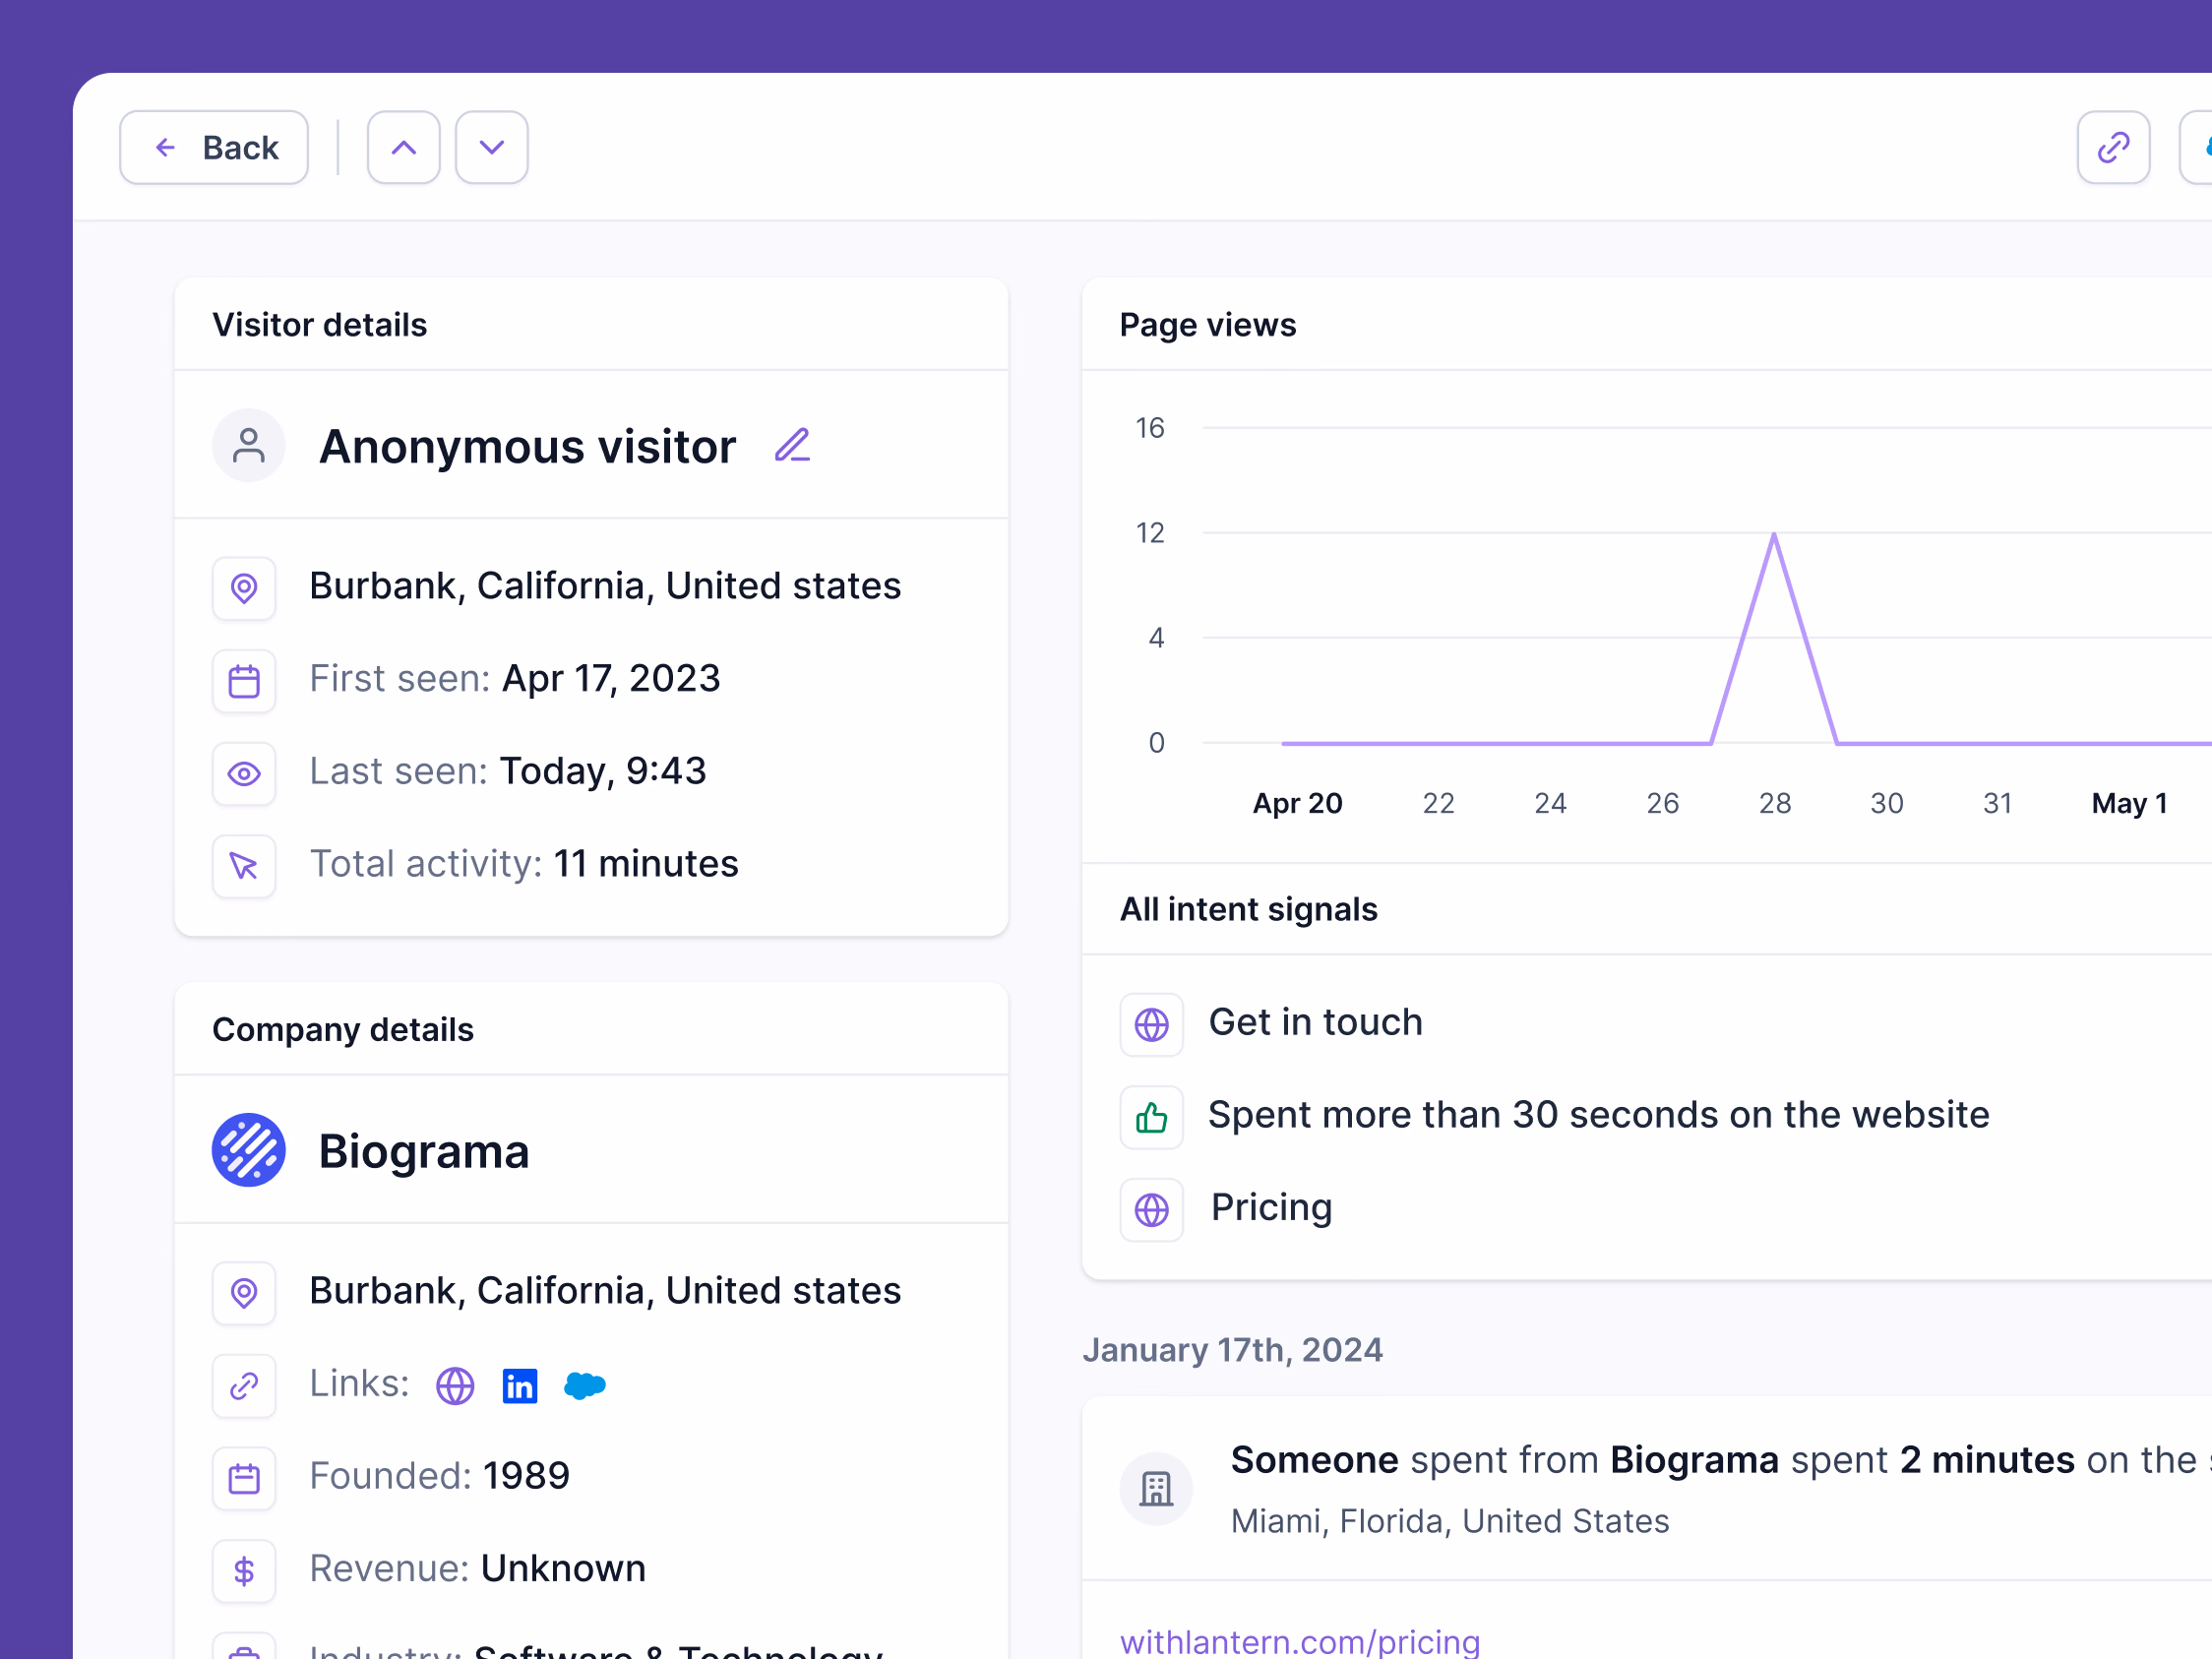Click the Biograma company logo
The height and width of the screenshot is (1659, 2212).
point(248,1150)
